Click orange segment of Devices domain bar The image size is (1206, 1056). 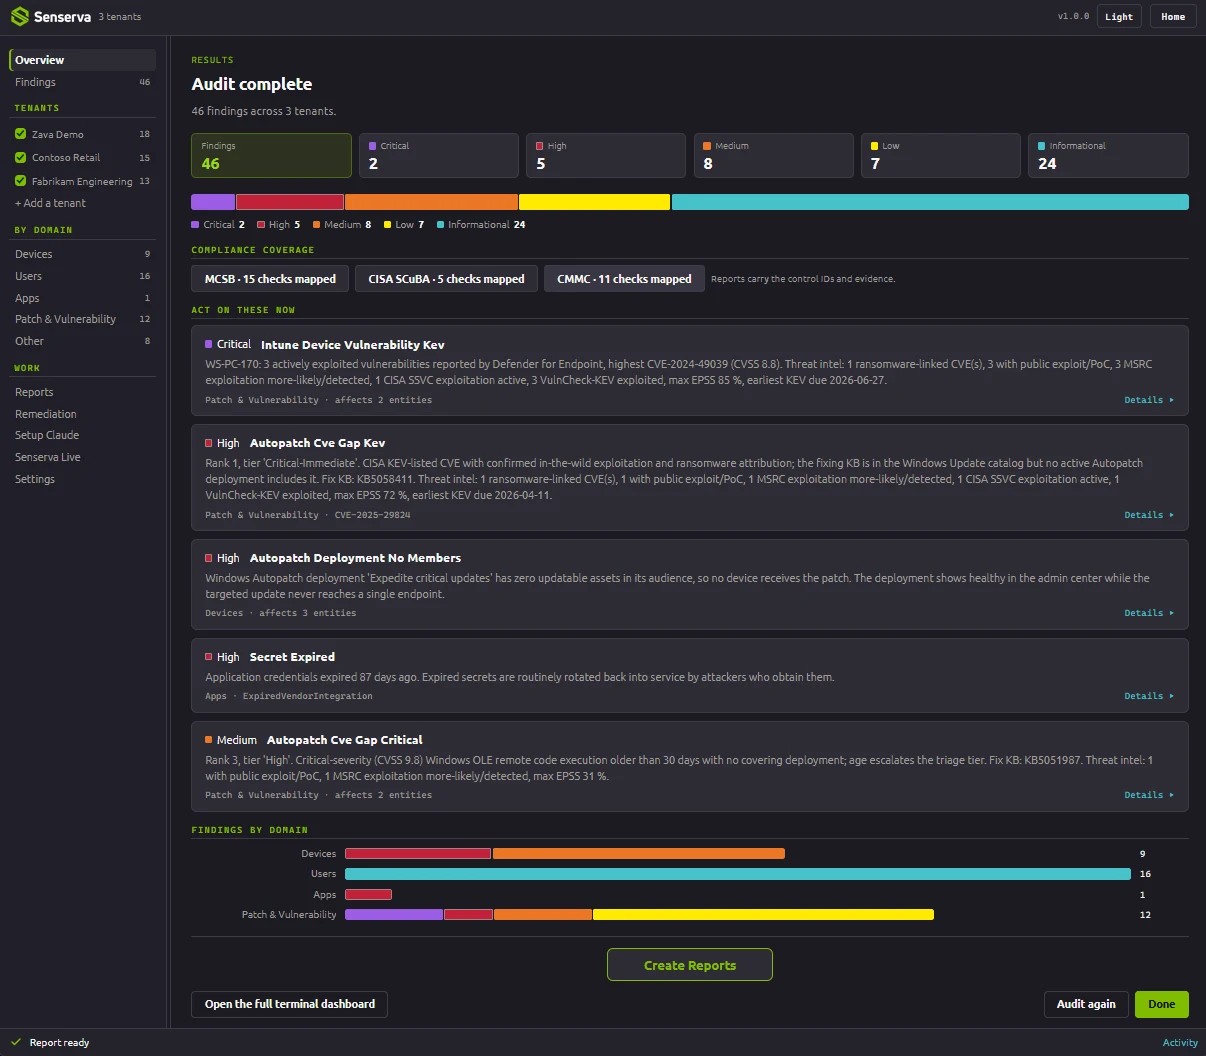[639, 854]
